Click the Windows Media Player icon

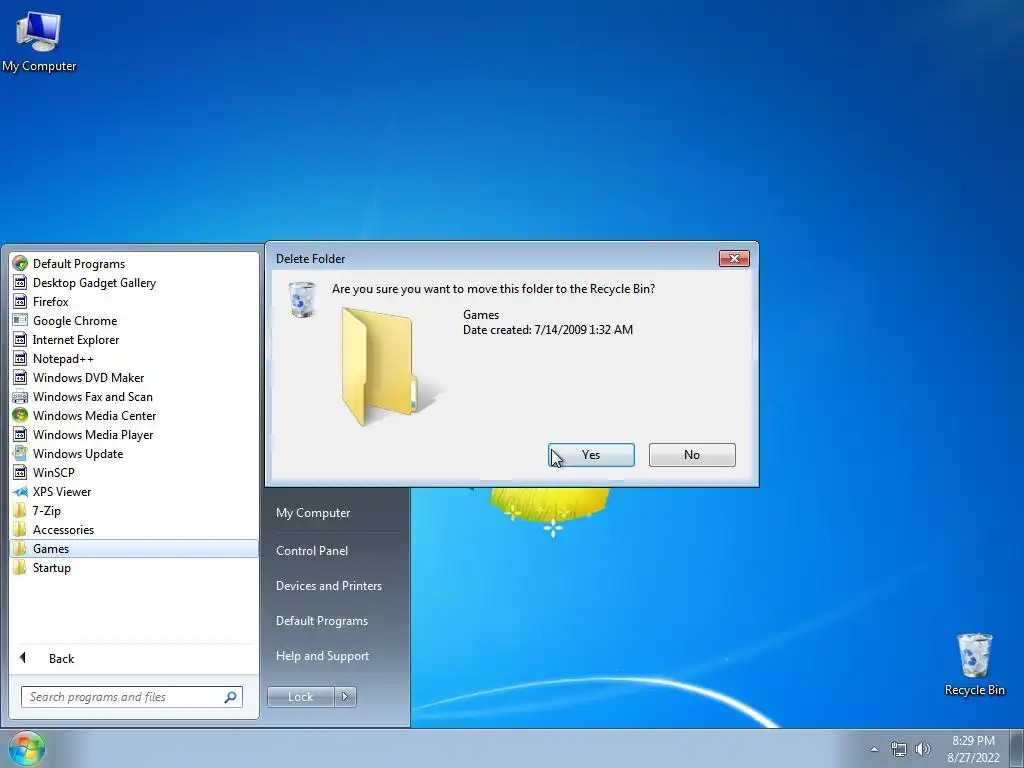point(20,434)
